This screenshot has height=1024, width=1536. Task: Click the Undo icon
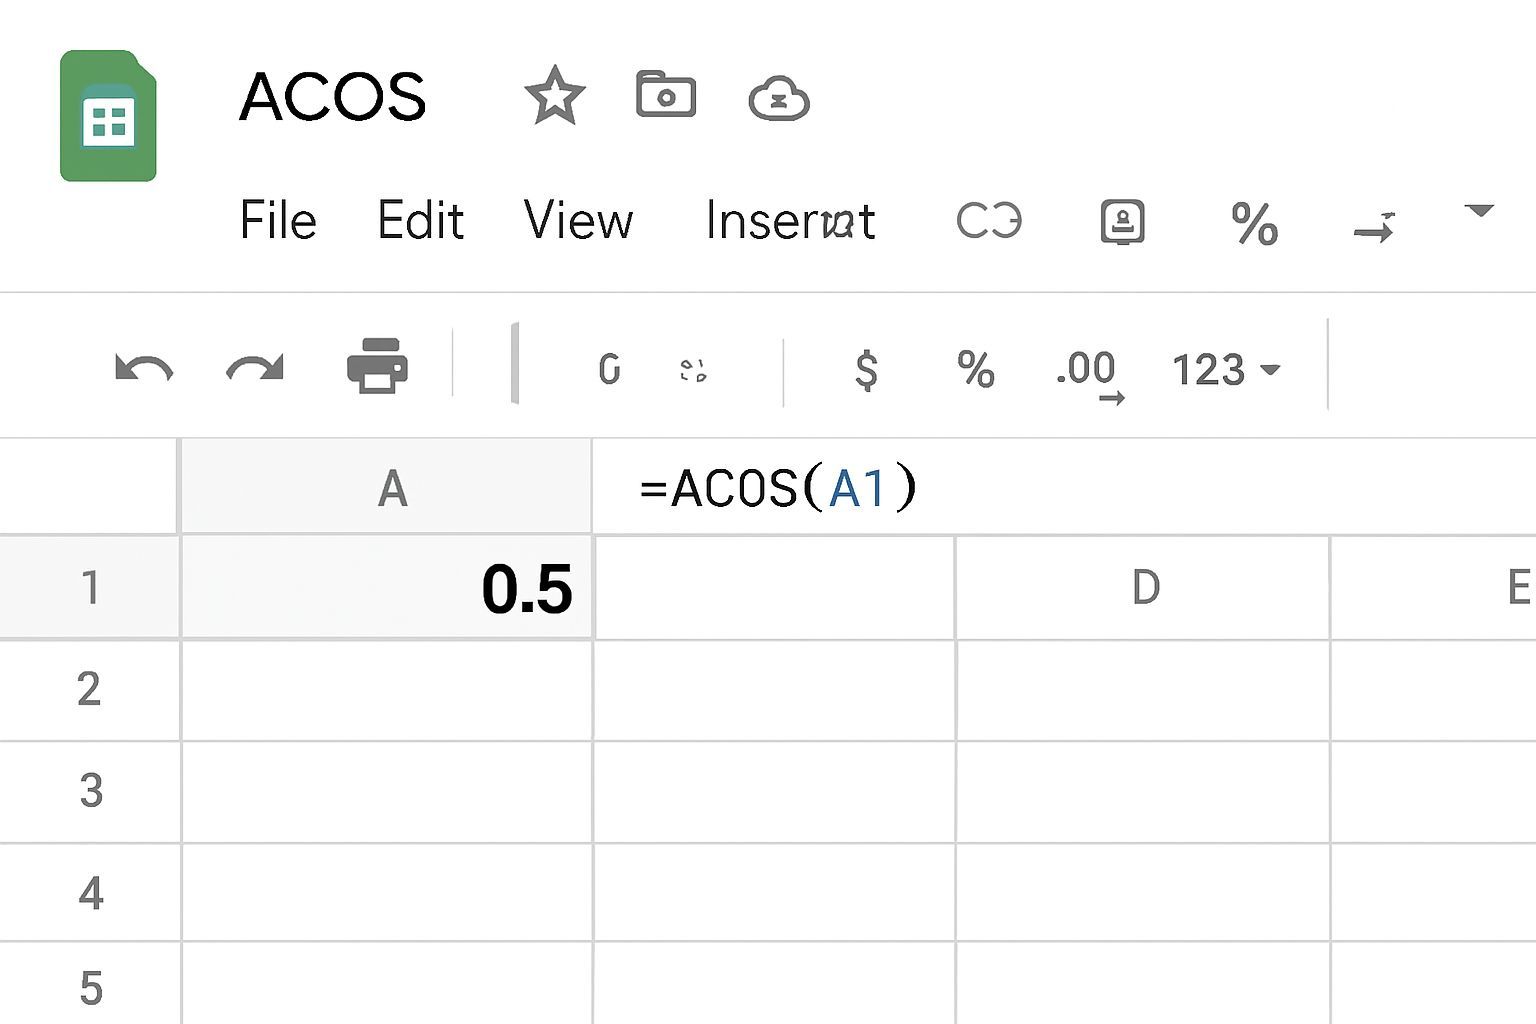tap(143, 368)
